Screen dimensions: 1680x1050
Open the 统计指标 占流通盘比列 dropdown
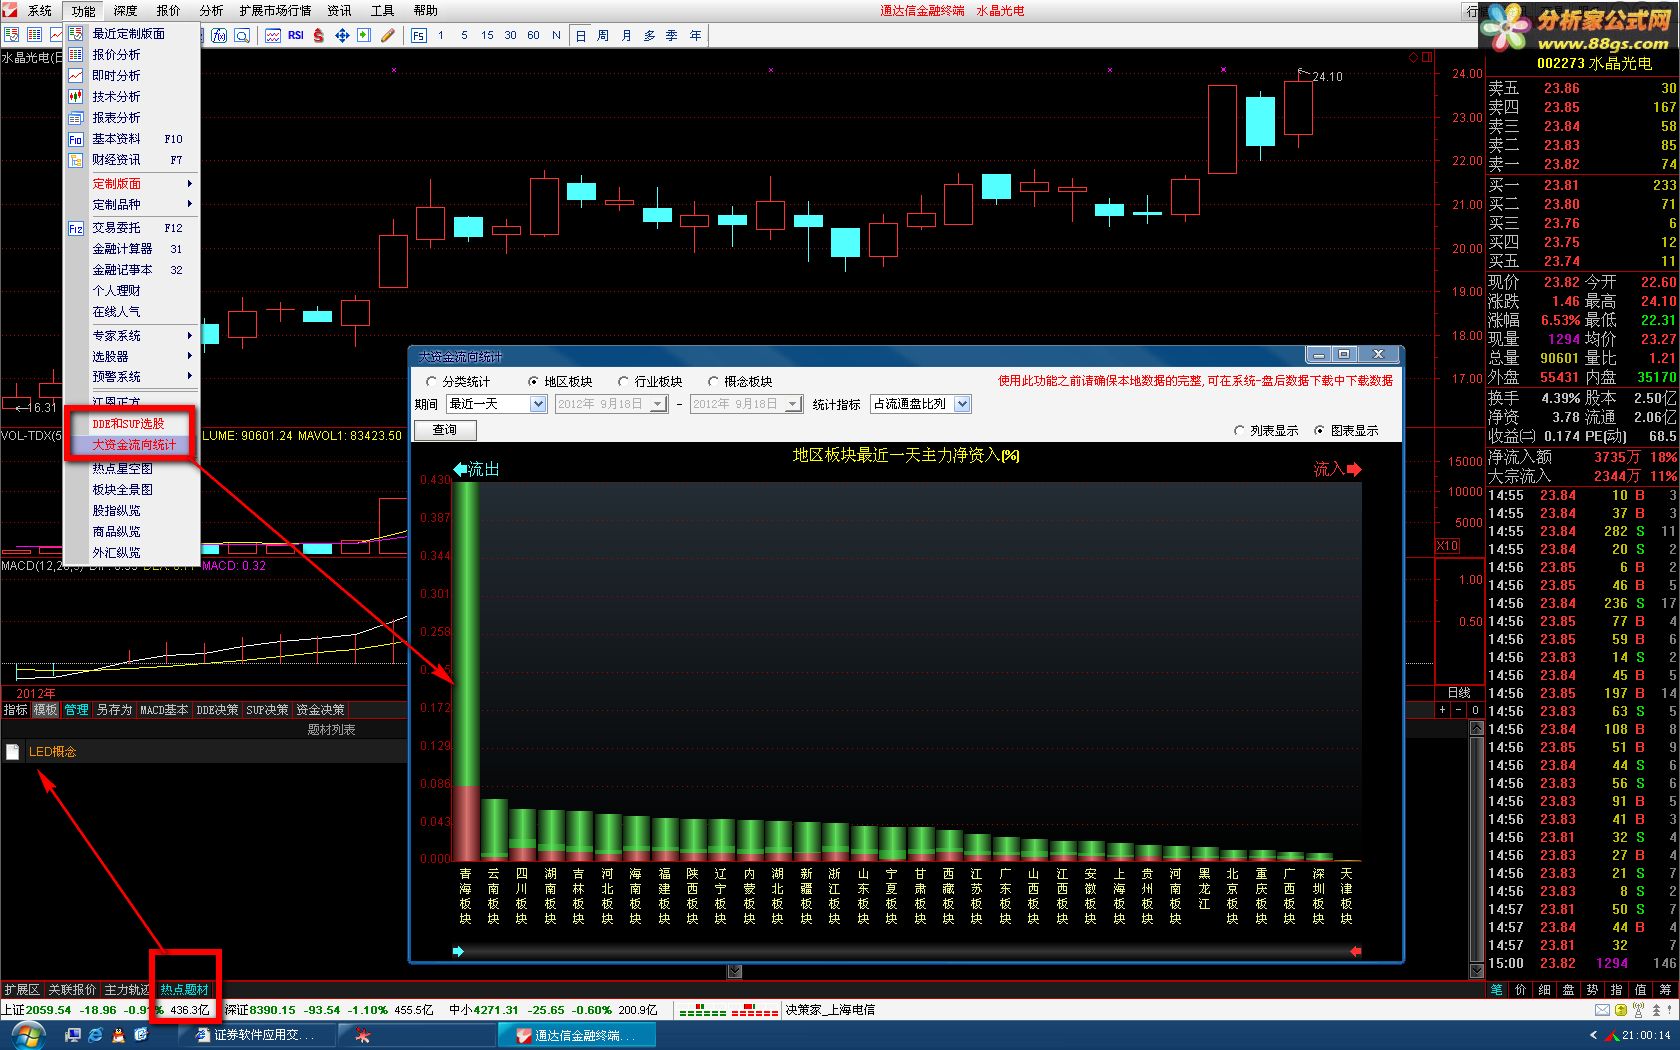[962, 404]
